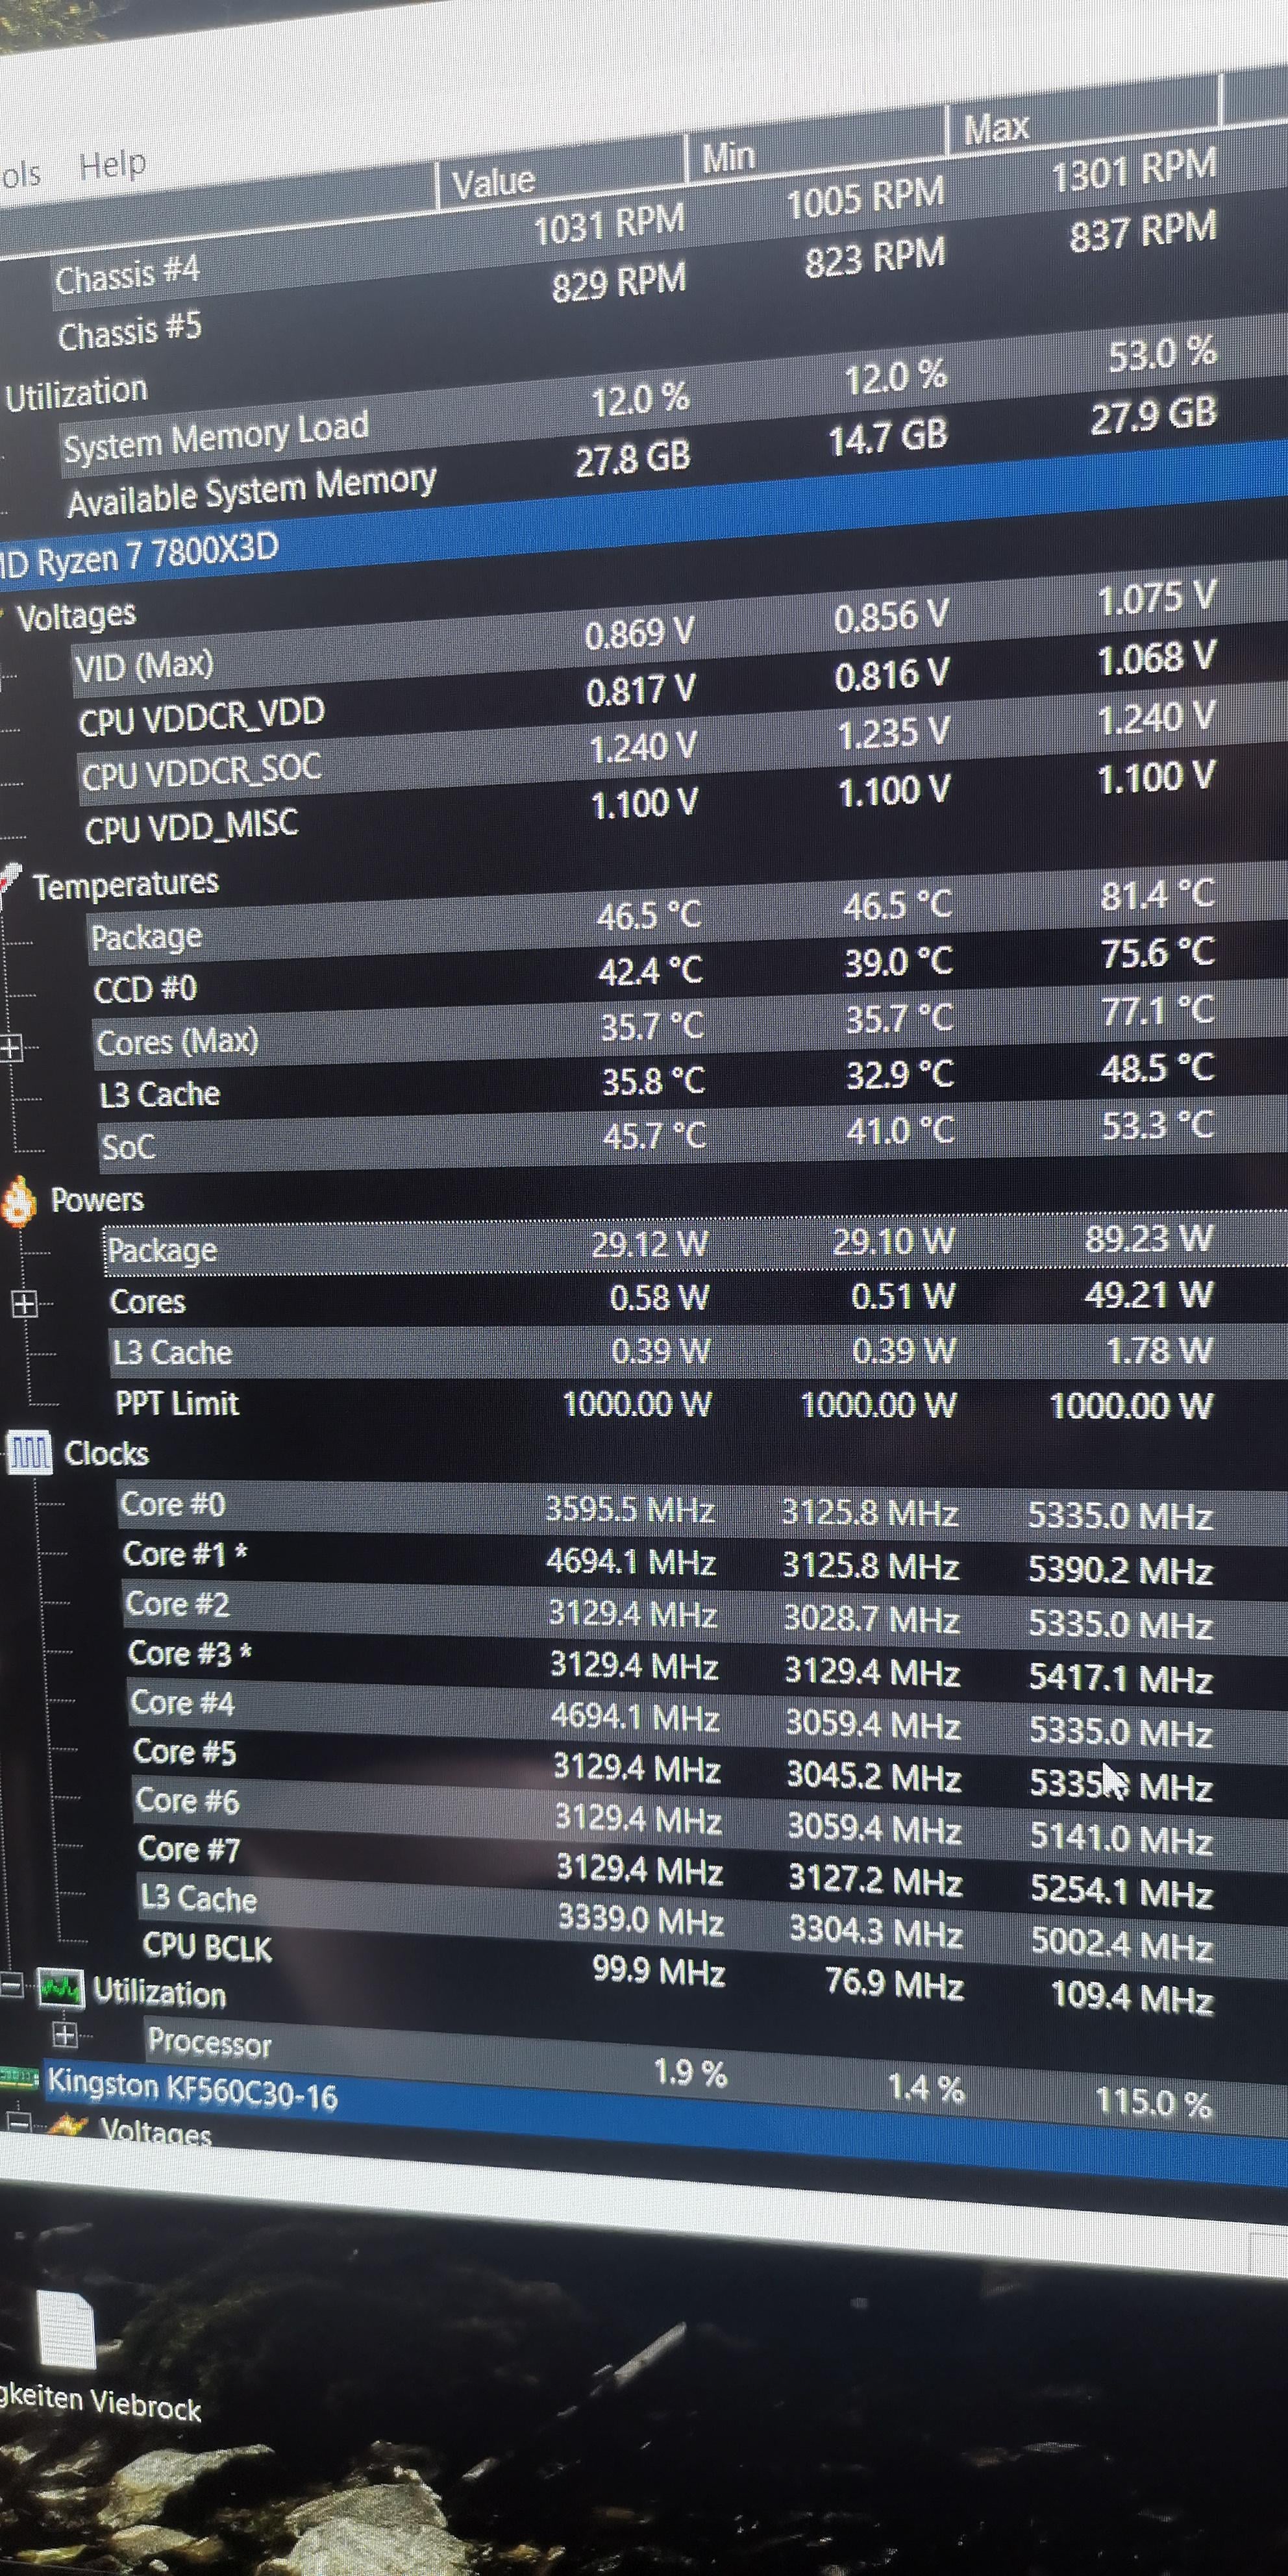The height and width of the screenshot is (2576, 1288).
Task: Click the Min column header
Action: (728, 157)
